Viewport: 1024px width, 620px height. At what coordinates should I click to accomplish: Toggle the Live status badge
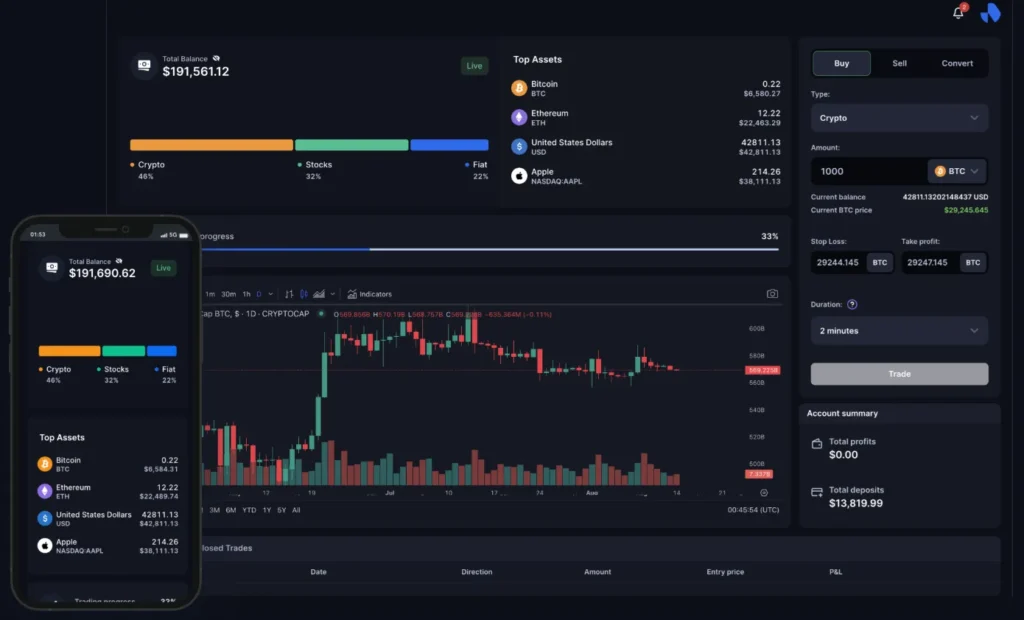pyautogui.click(x=473, y=65)
